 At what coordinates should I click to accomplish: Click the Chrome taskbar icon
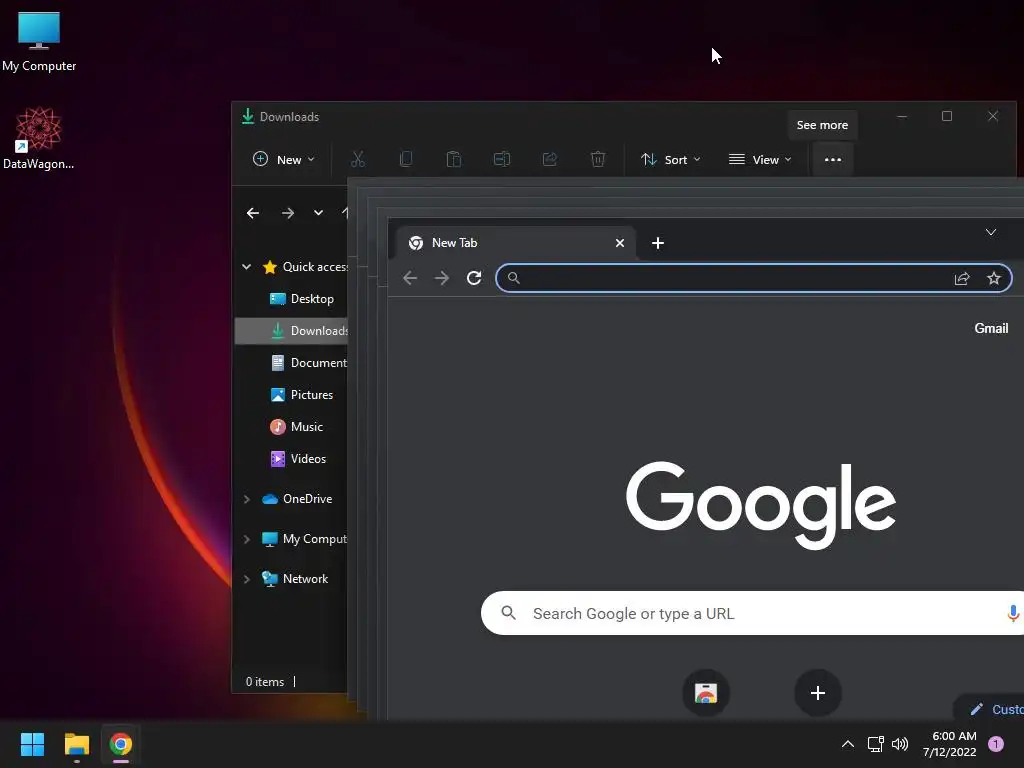(121, 744)
